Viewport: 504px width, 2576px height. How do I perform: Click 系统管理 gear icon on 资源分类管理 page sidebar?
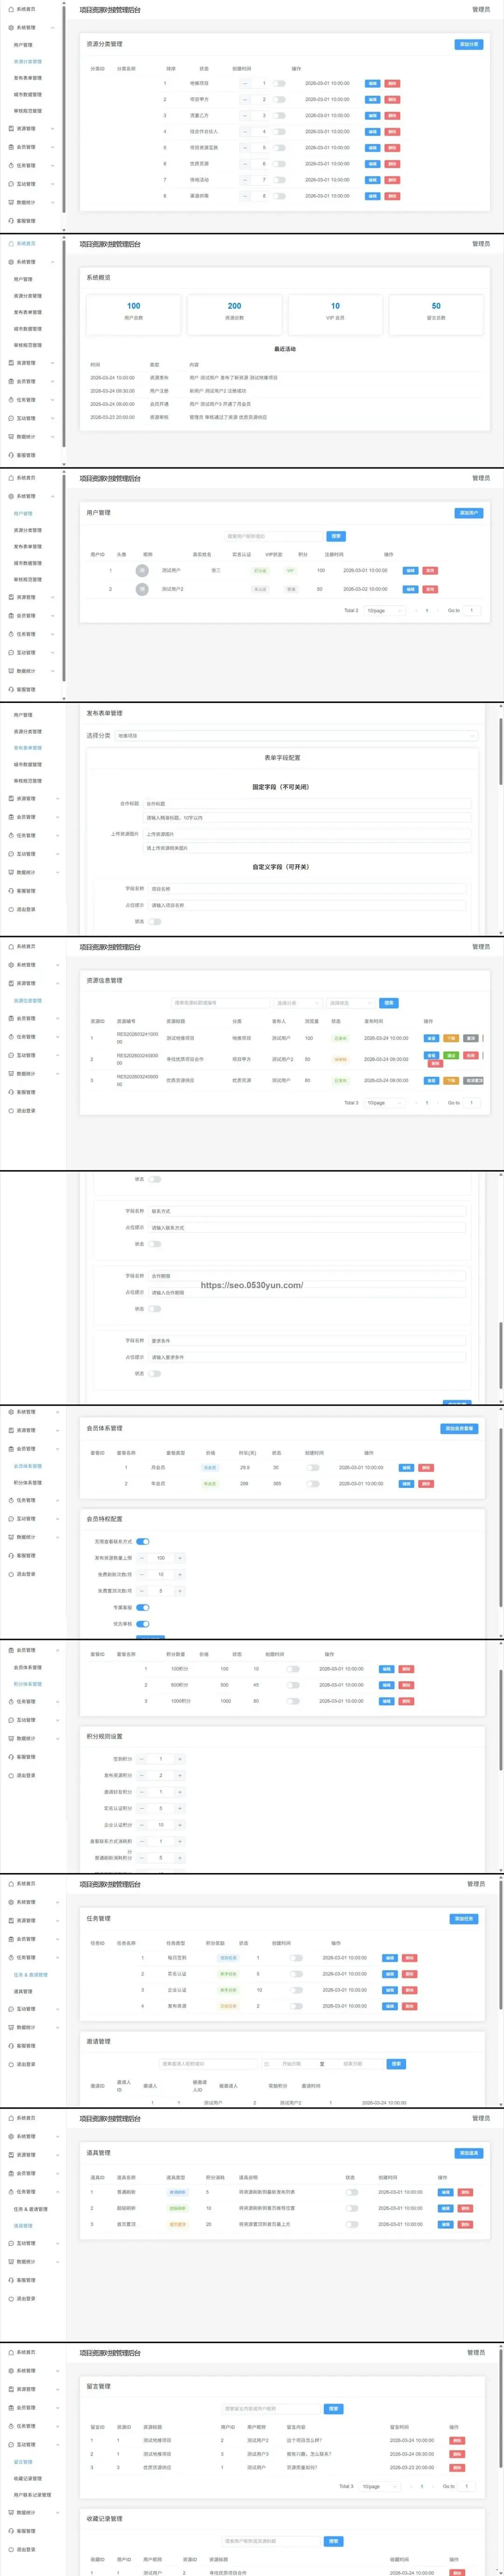click(x=11, y=28)
